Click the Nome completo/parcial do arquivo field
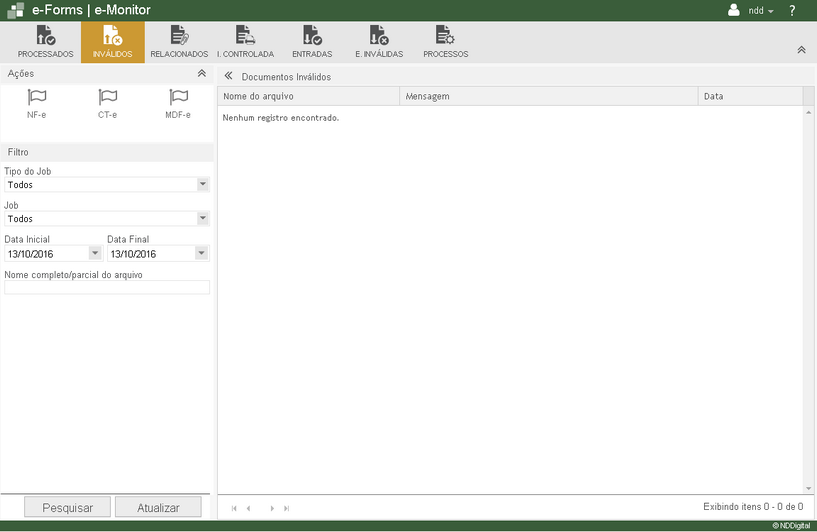 click(x=107, y=287)
